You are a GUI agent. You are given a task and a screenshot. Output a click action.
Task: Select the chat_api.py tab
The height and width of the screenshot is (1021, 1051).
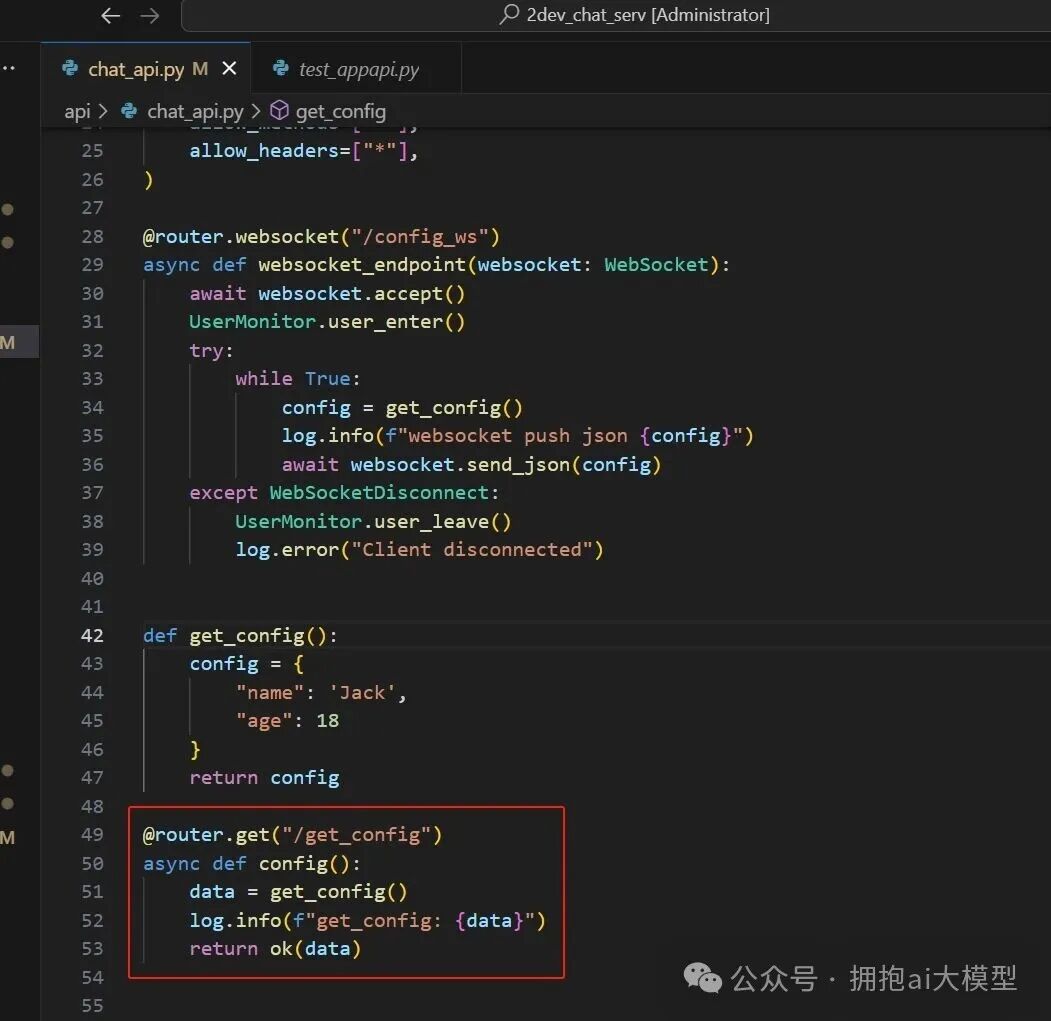[x=140, y=68]
